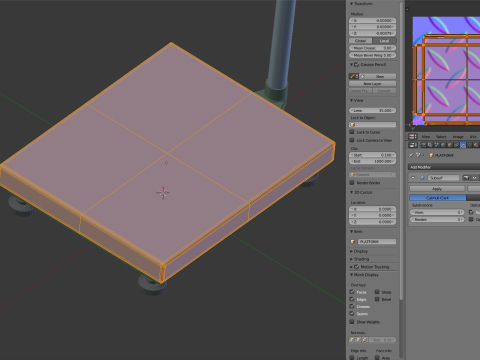Image resolution: width=480 pixels, height=360 pixels.
Task: Open Render Layers properties tab icon
Action: [x=430, y=145]
